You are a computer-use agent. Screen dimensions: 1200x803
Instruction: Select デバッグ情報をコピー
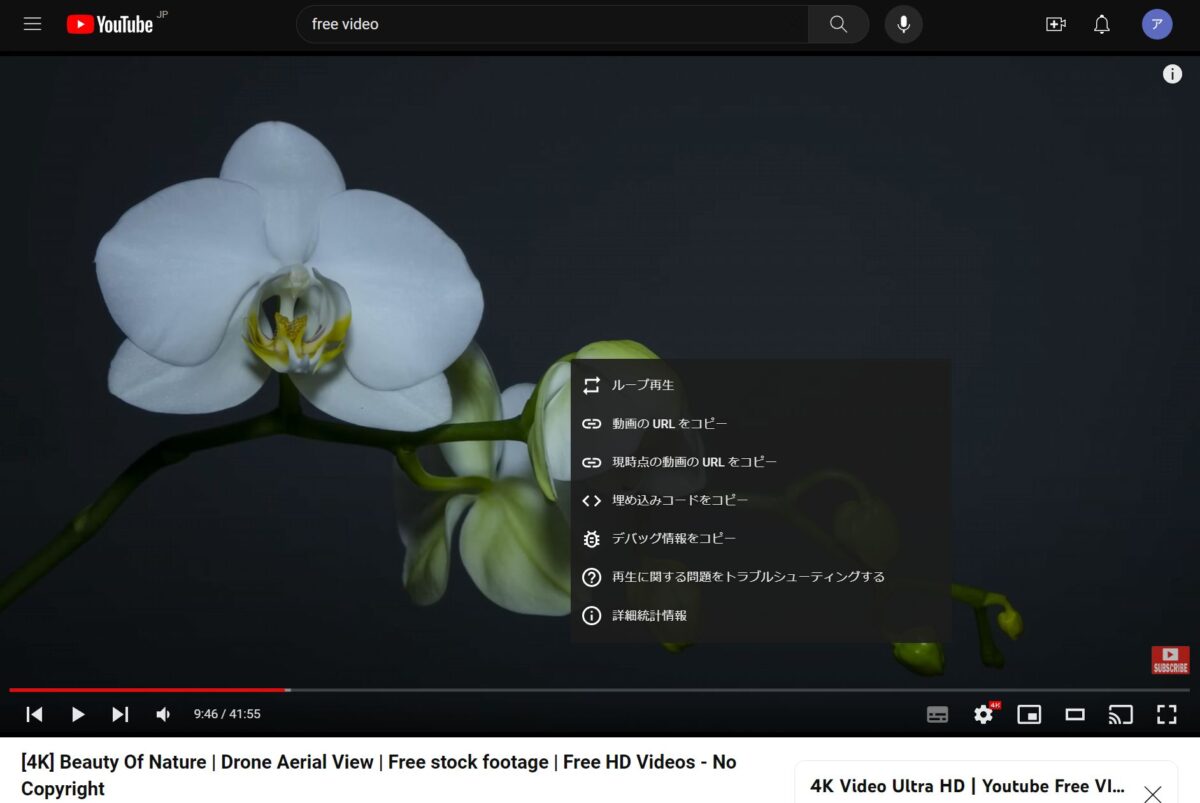tap(760, 539)
